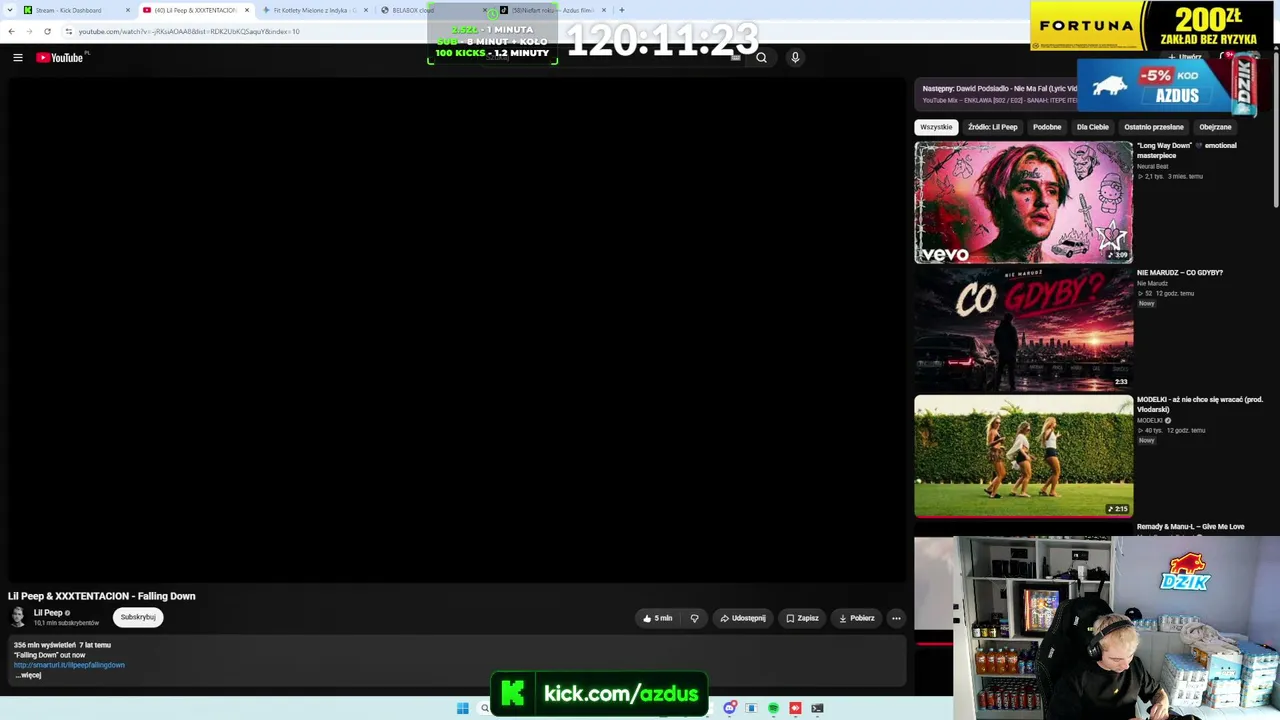Switch to the BELABOX cloud tab

pos(434,10)
